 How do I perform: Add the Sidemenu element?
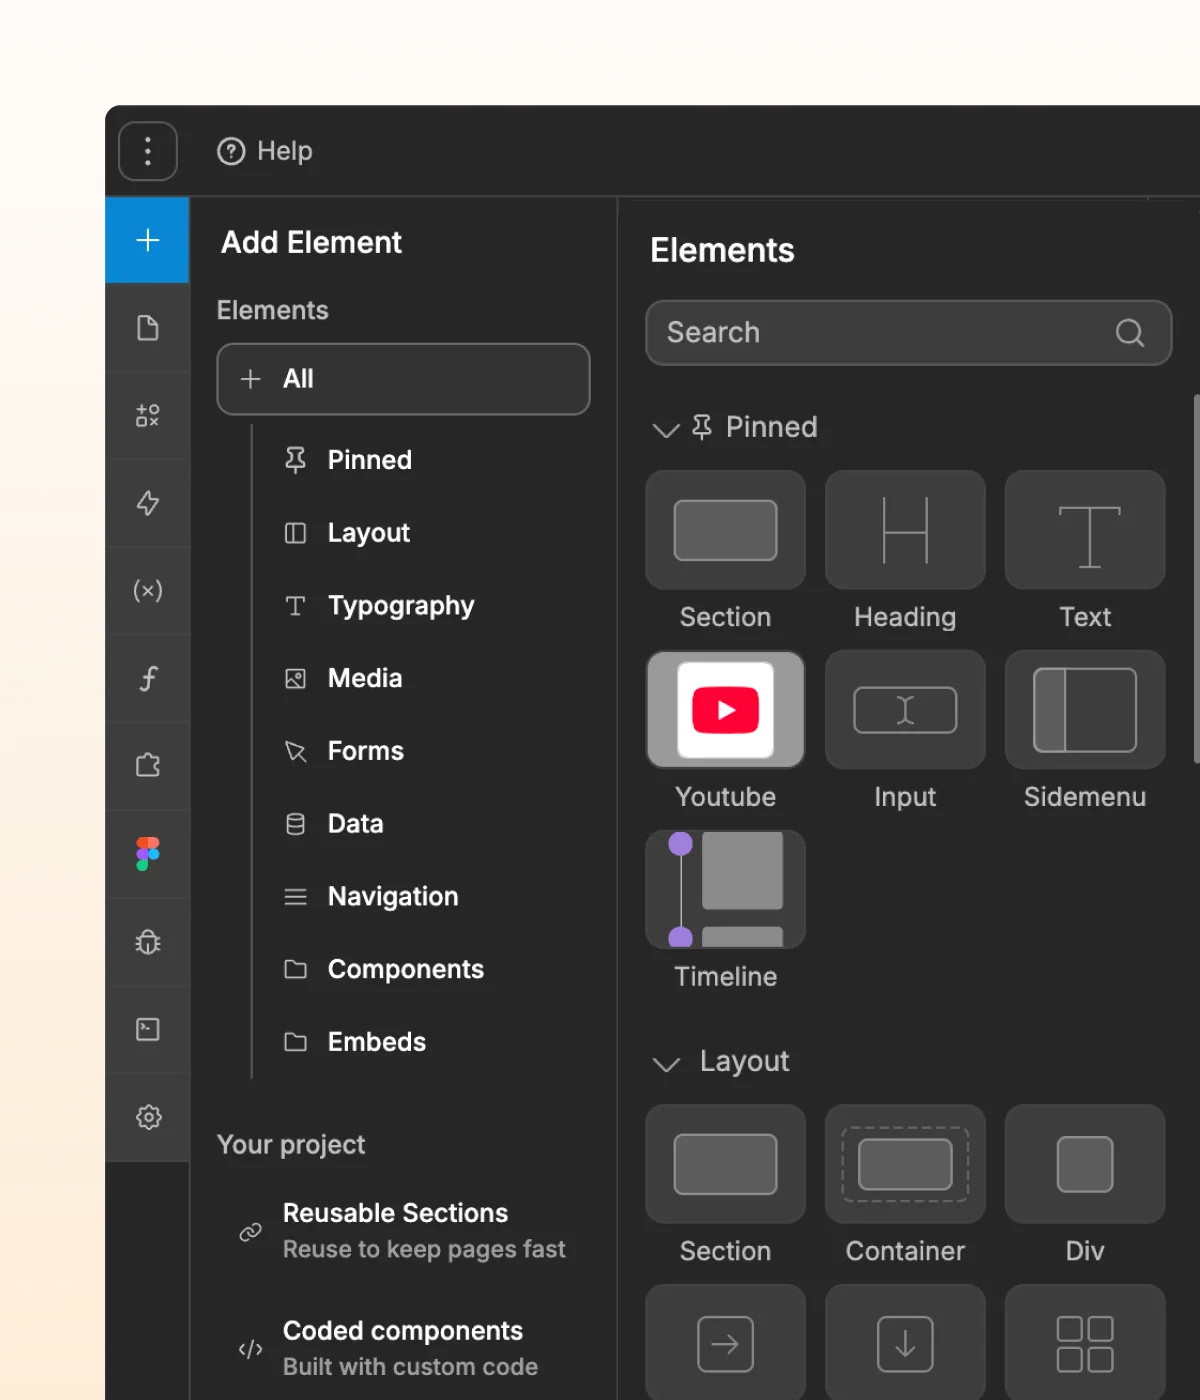tap(1085, 710)
